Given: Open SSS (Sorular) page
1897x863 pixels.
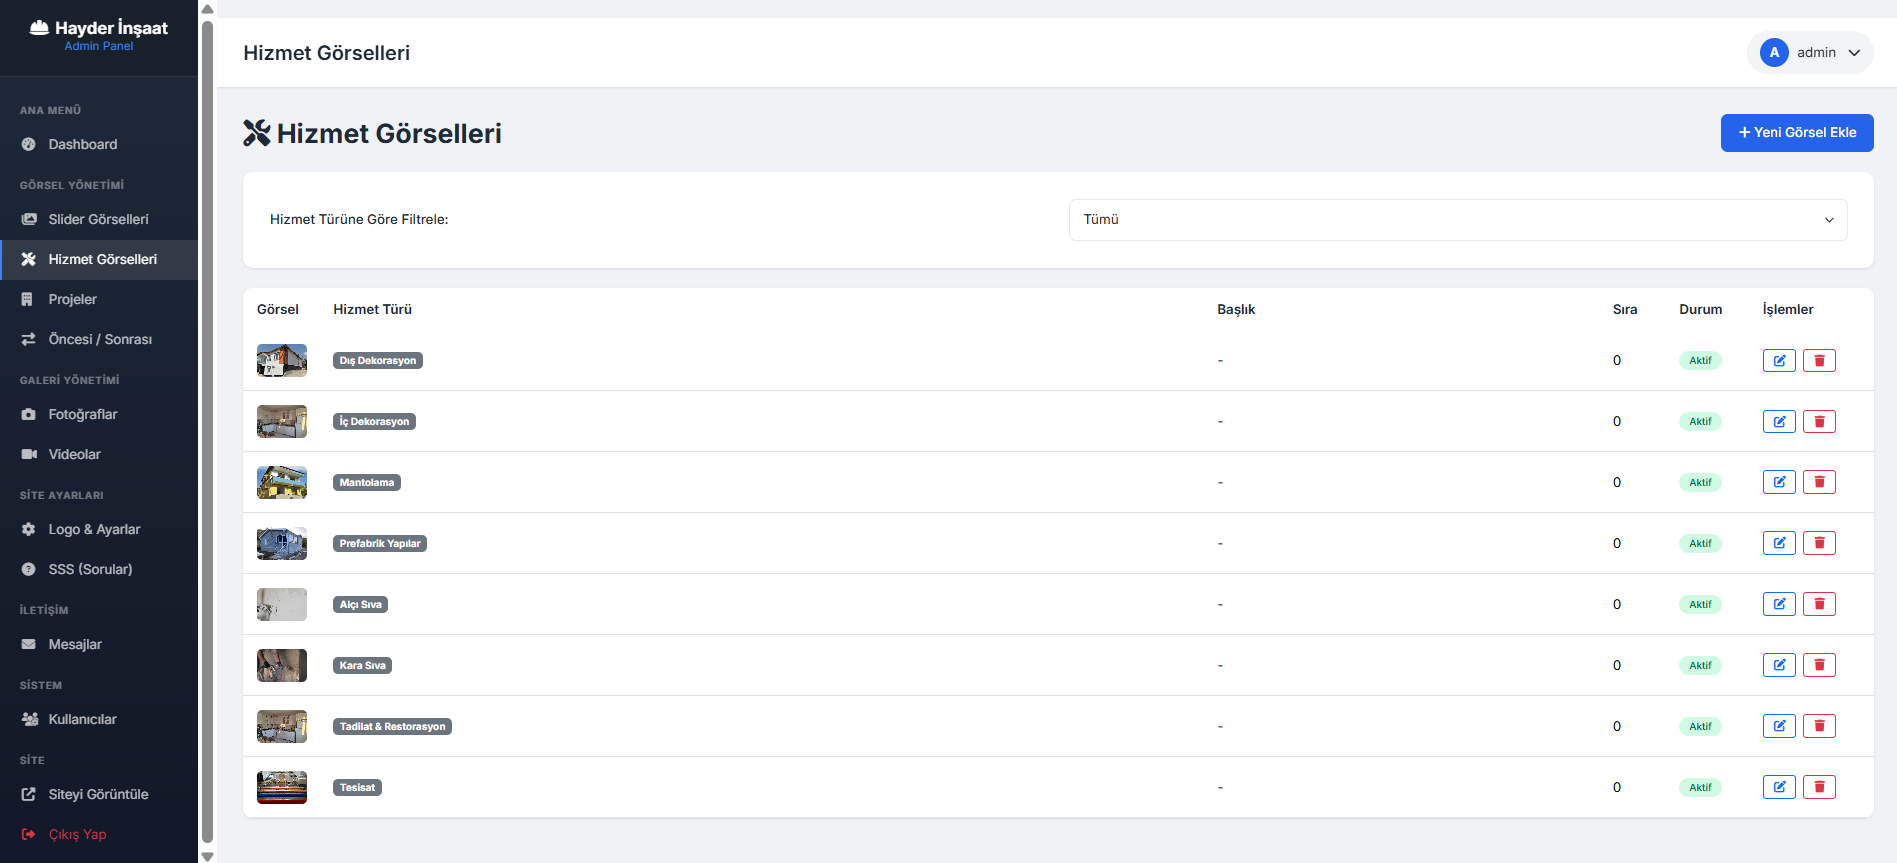Looking at the screenshot, I should [x=99, y=570].
